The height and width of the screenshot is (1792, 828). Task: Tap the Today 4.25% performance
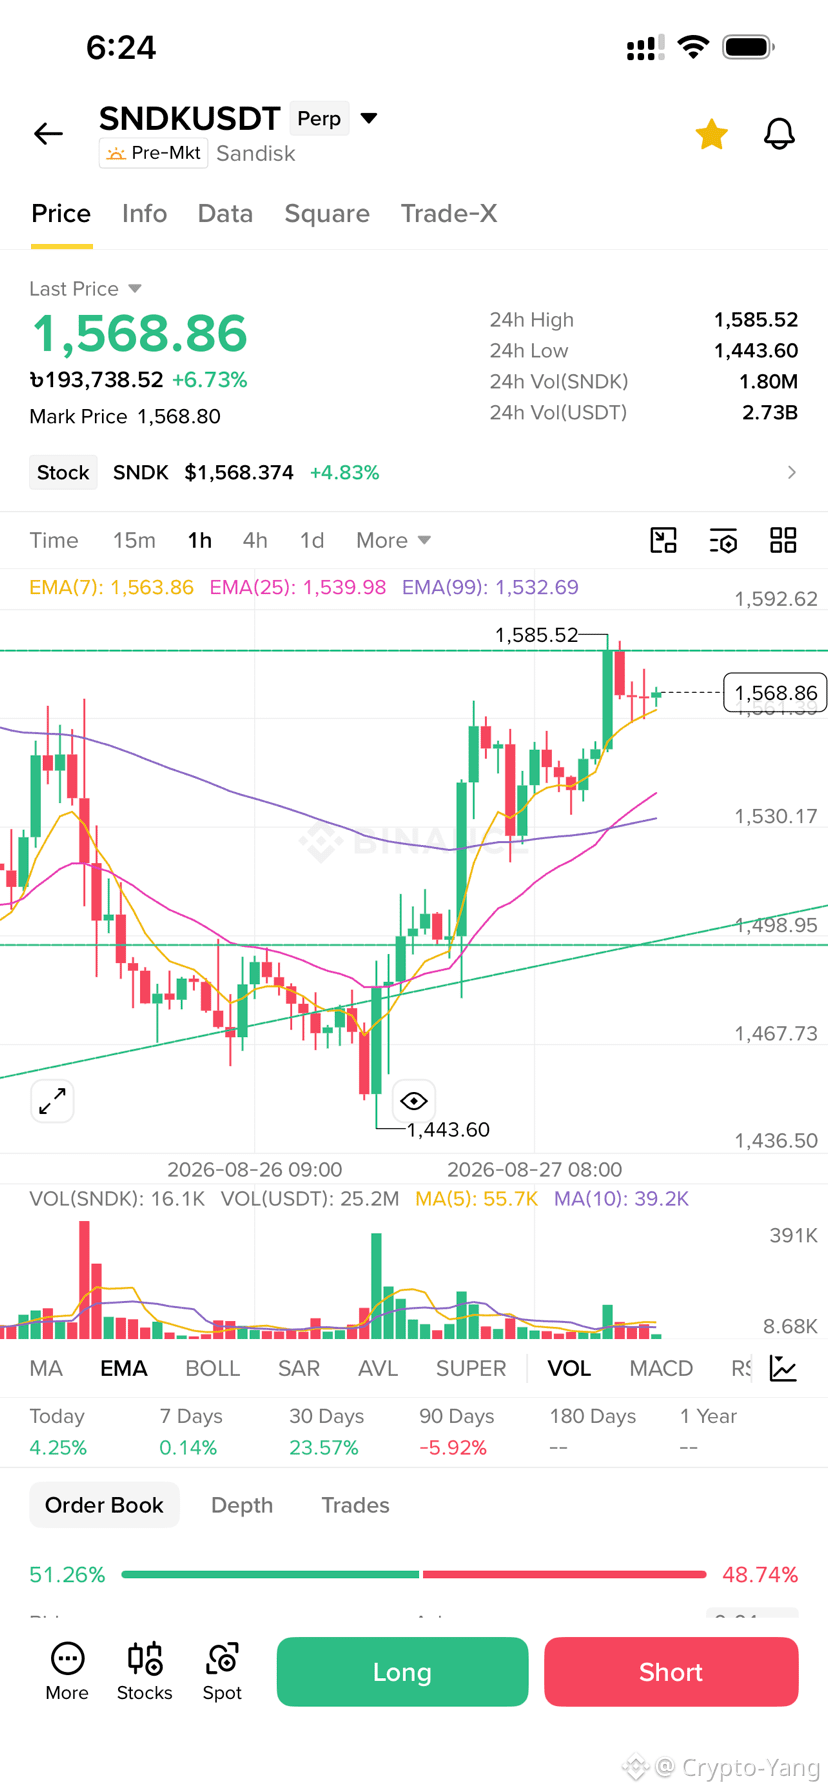[x=58, y=1432]
